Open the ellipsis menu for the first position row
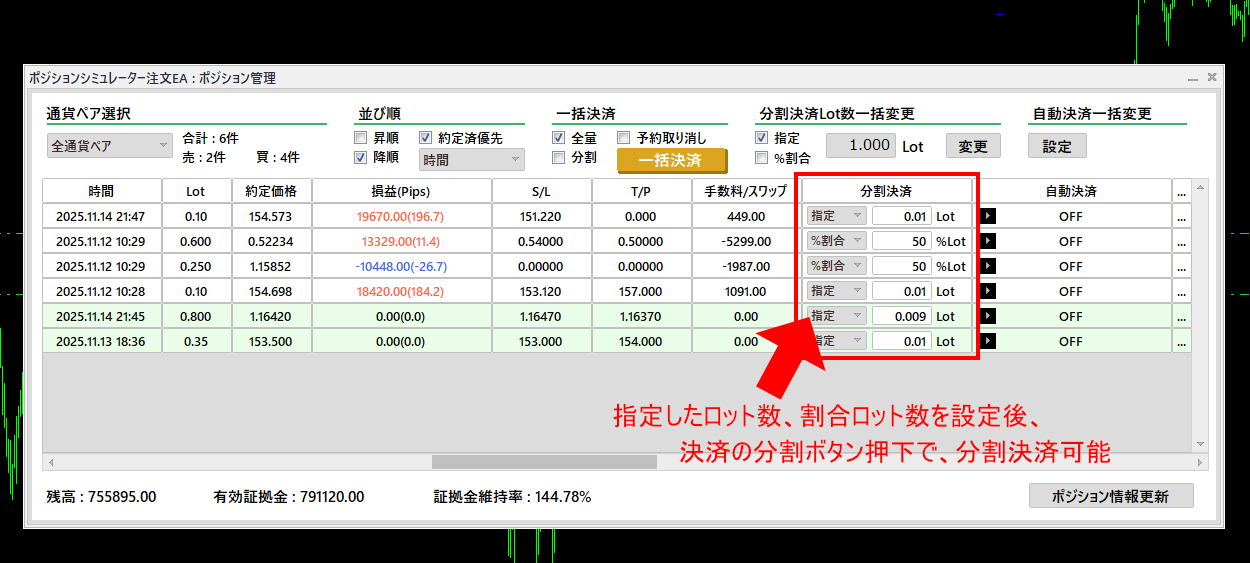 1181,216
